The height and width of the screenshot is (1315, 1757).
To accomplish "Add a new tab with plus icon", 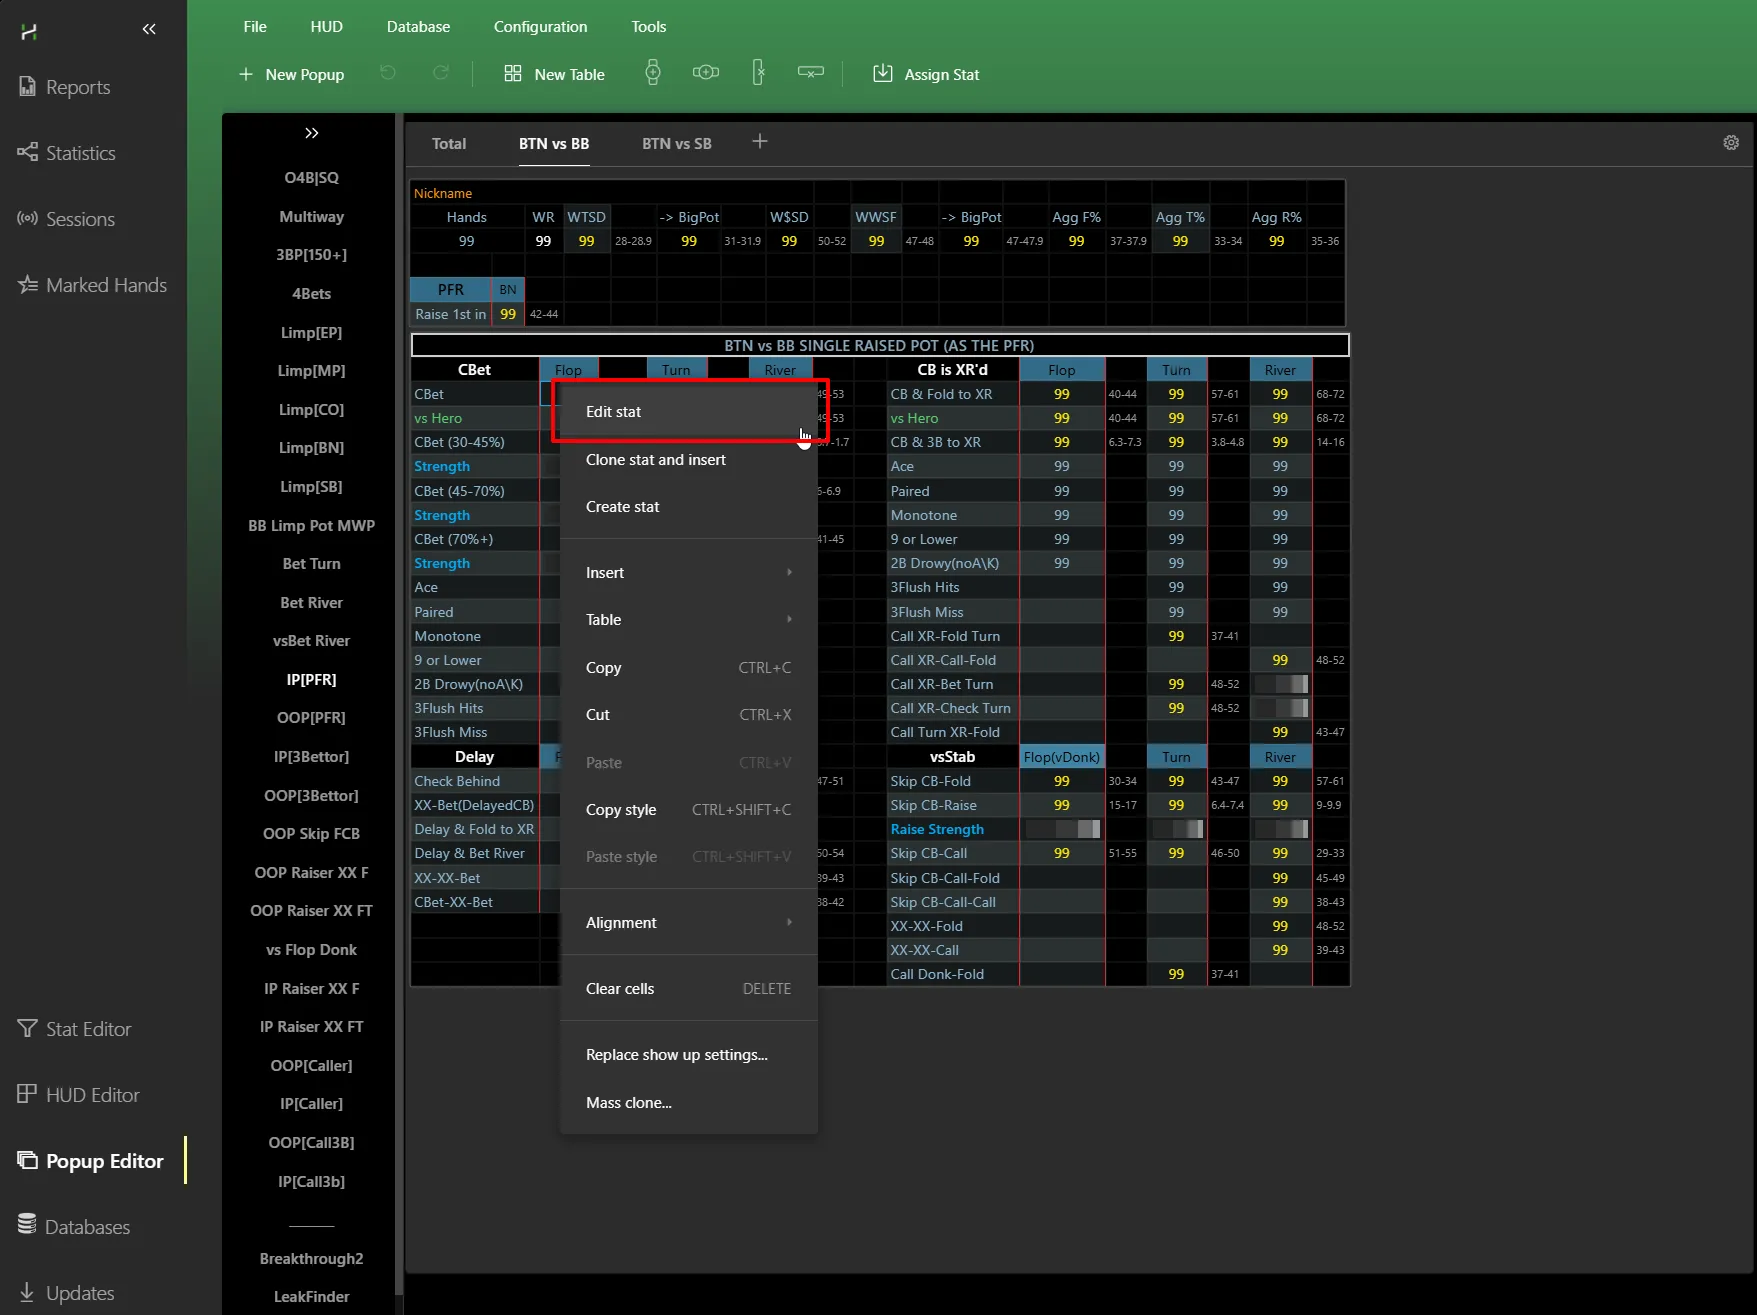I will (x=760, y=142).
